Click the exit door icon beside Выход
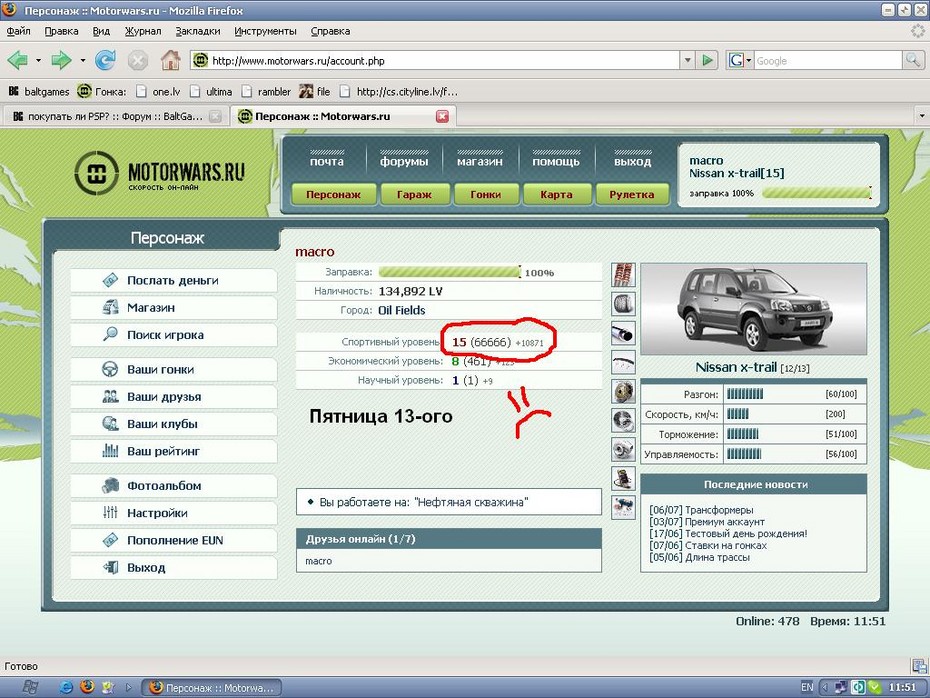Screen dimensions: 930x698 [x=110, y=567]
